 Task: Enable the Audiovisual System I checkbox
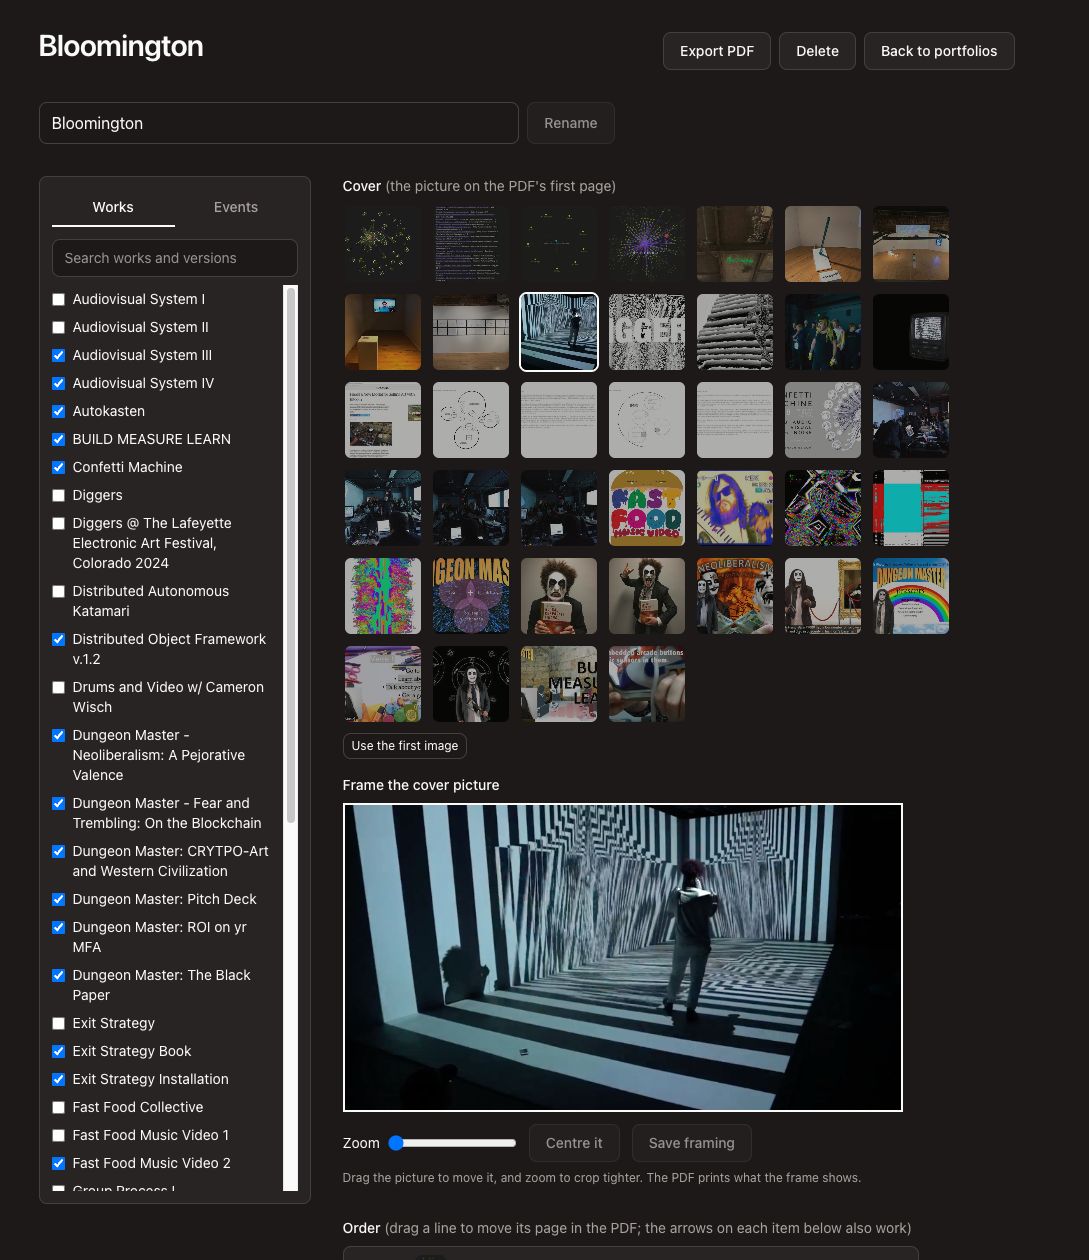tap(58, 299)
